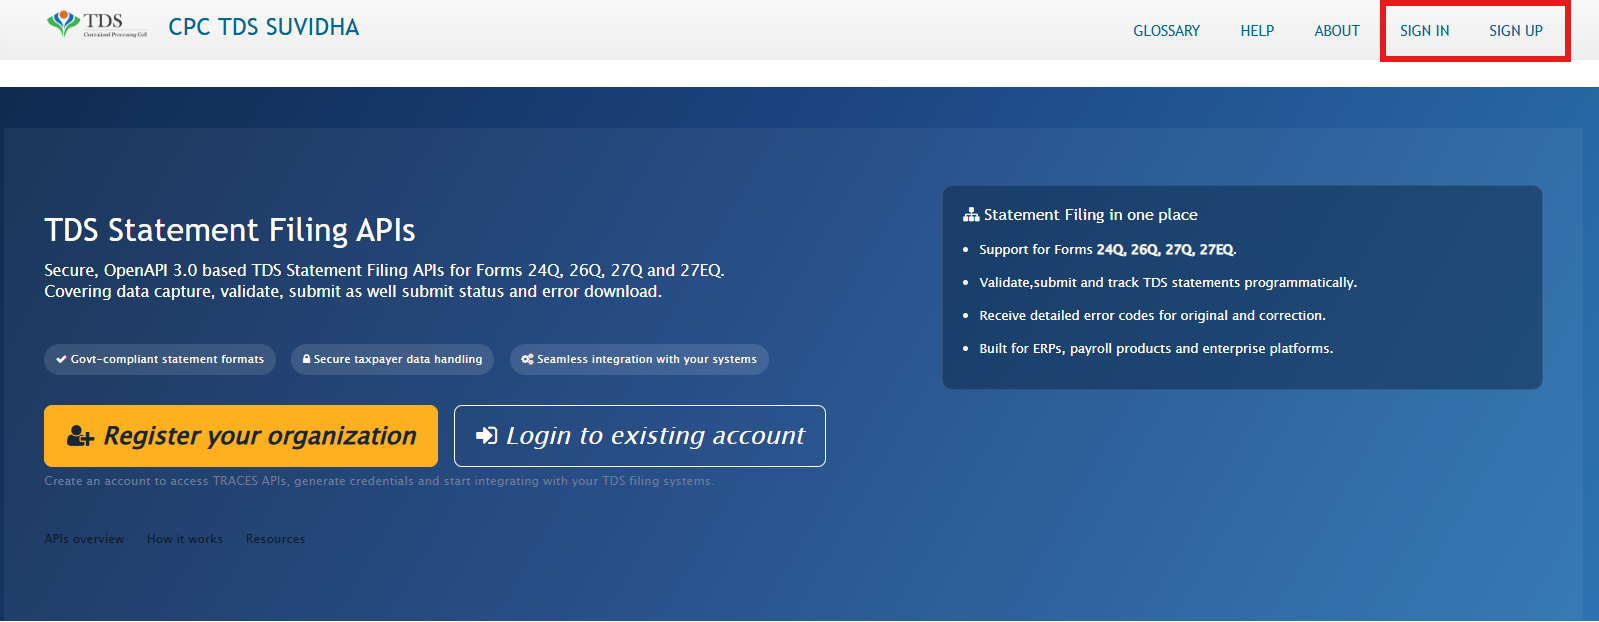1599x622 pixels.
Task: Select the Seamless integration with your systems badge
Action: pos(639,359)
